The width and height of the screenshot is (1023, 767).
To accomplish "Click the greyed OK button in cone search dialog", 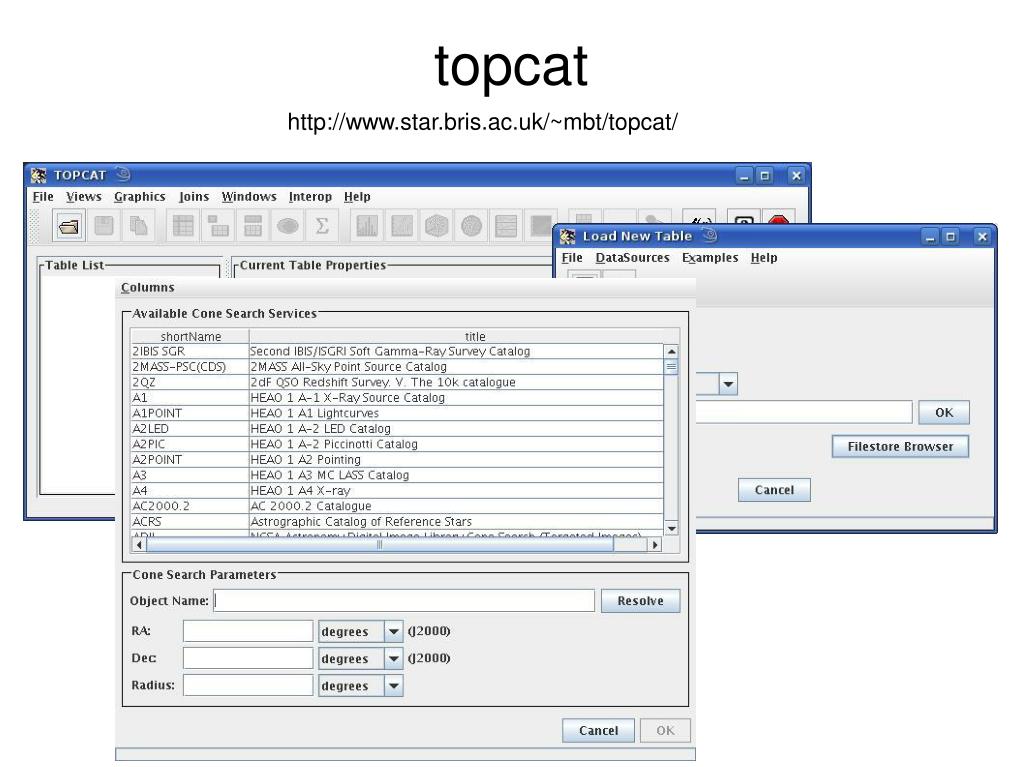I will tap(665, 730).
